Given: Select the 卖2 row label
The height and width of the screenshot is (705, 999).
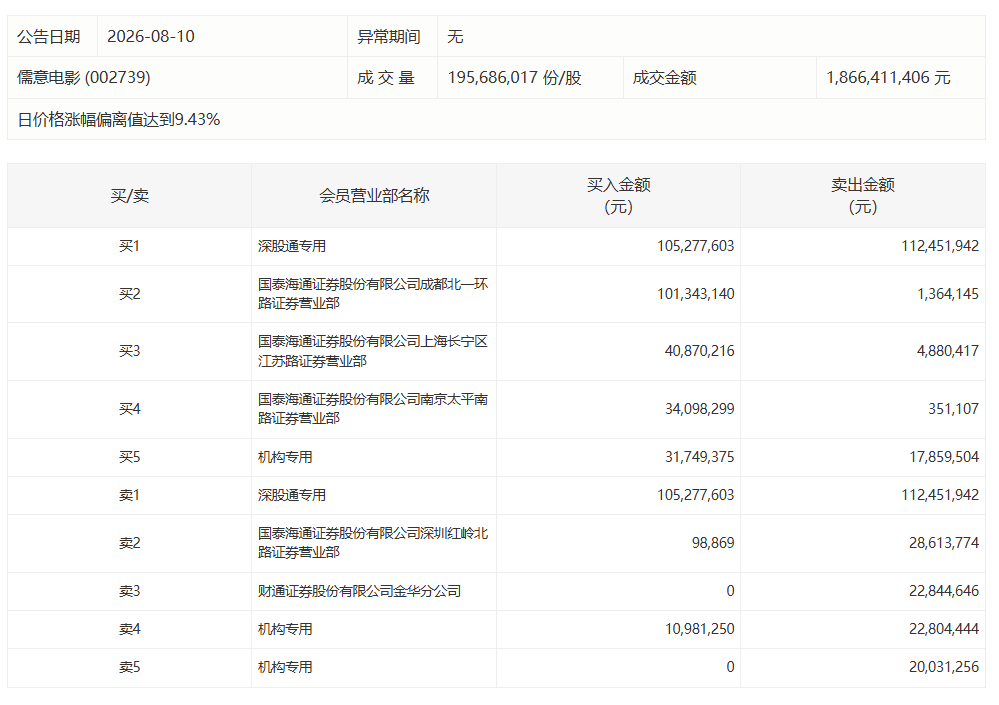Looking at the screenshot, I should click(129, 543).
